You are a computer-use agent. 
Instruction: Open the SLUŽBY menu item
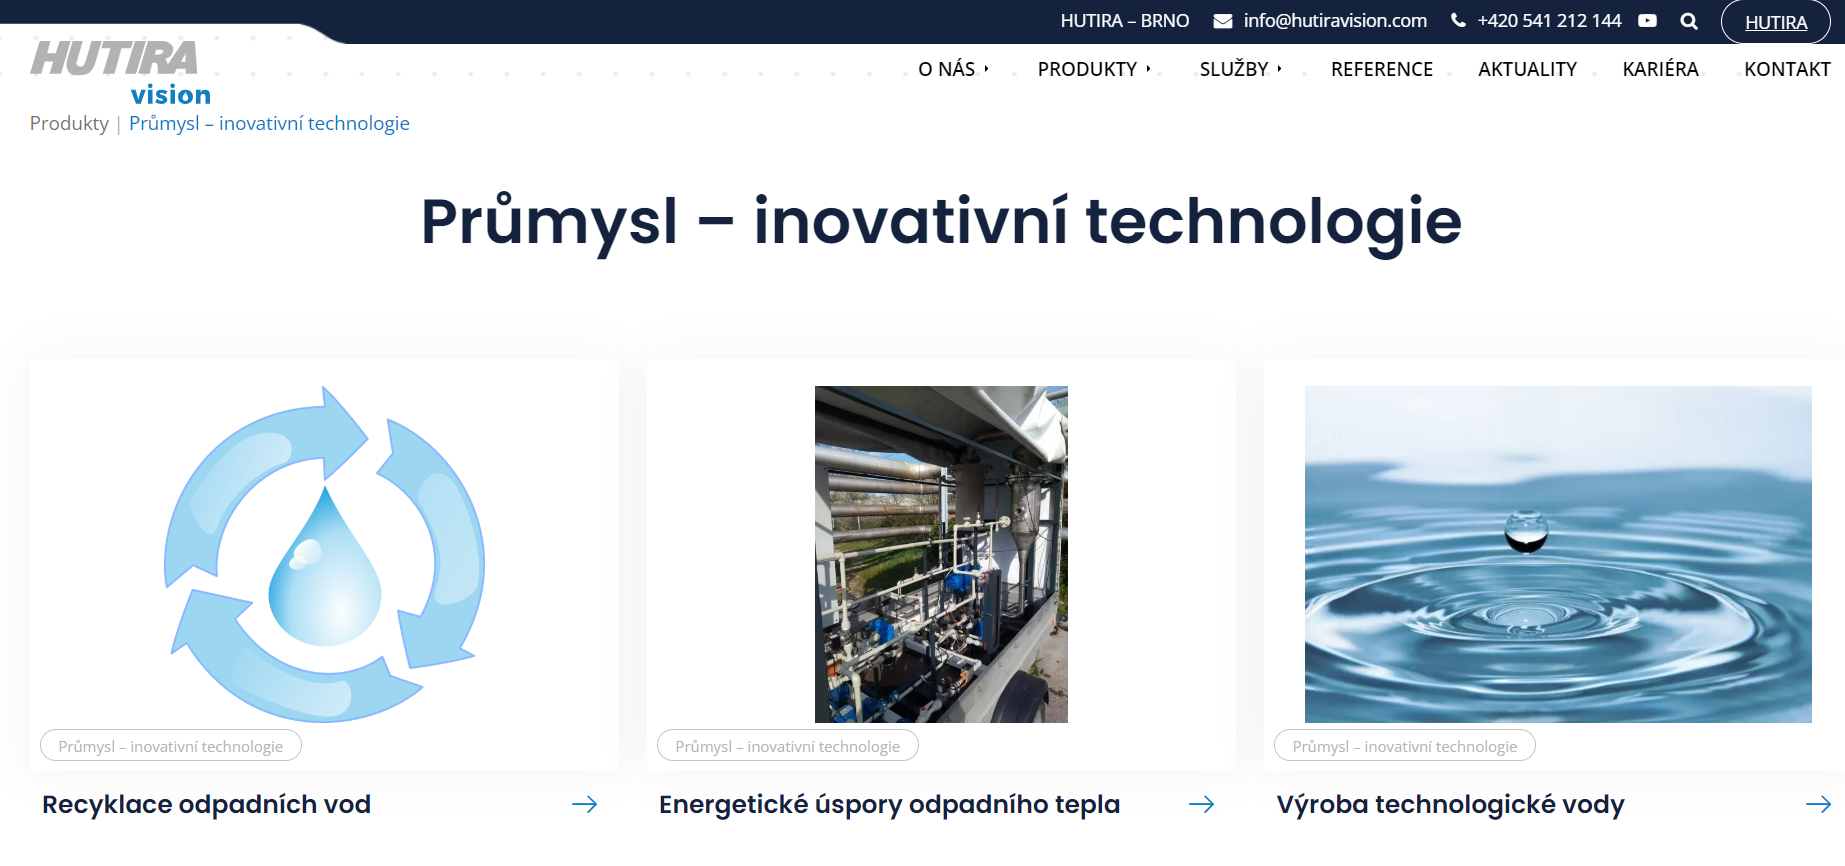pyautogui.click(x=1234, y=69)
